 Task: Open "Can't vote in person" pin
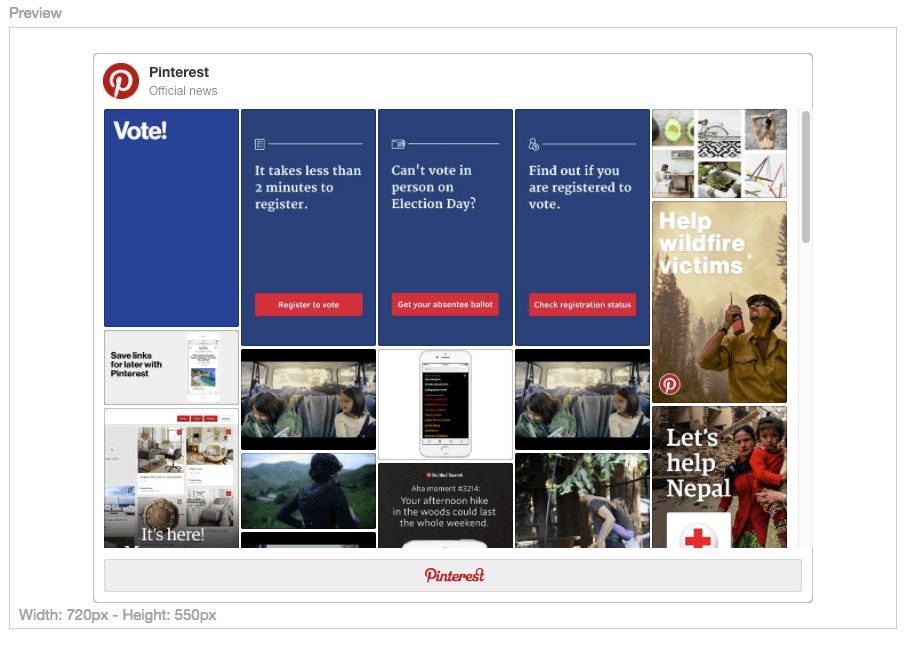[x=445, y=227]
